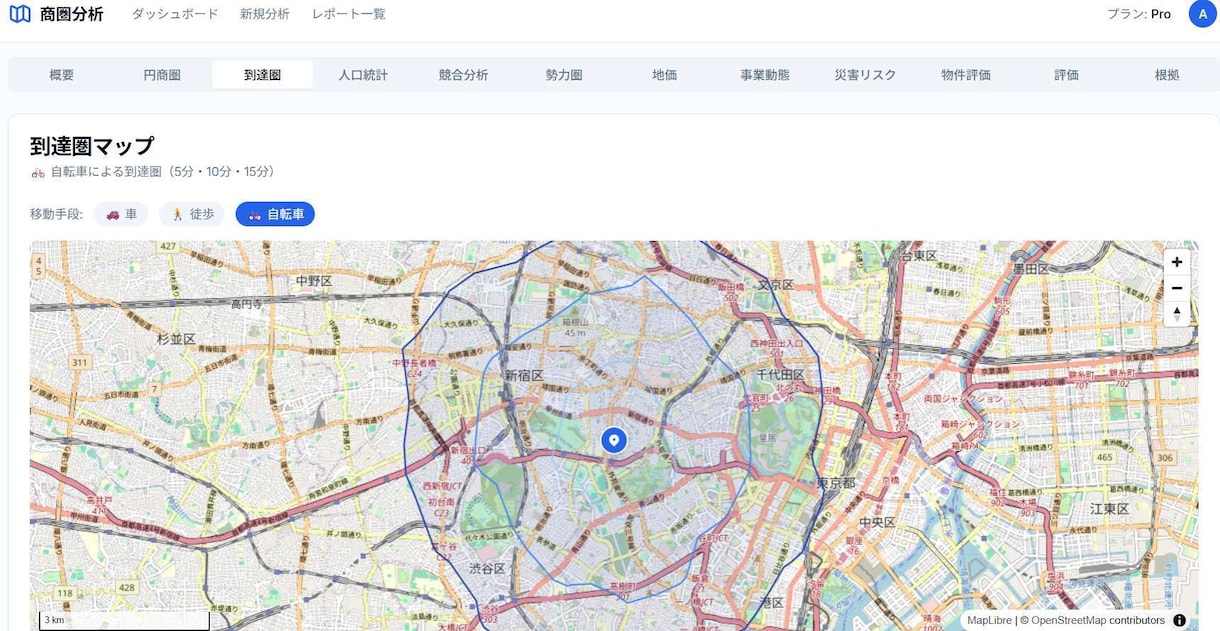Viewport: 1220px width, 631px height.
Task: Switch to the 事業動態 tab
Action: coord(765,75)
